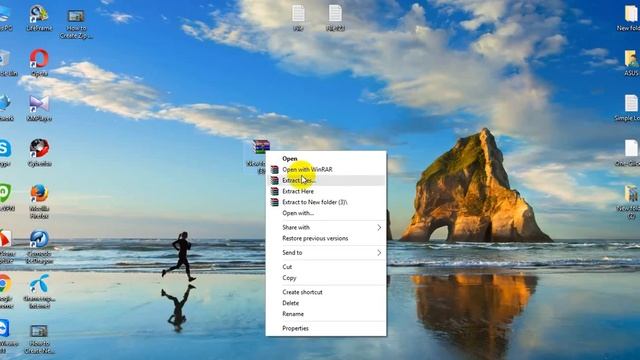640x360 pixels.
Task: Open the LifeFrame desktop shortcut
Action: click(39, 18)
